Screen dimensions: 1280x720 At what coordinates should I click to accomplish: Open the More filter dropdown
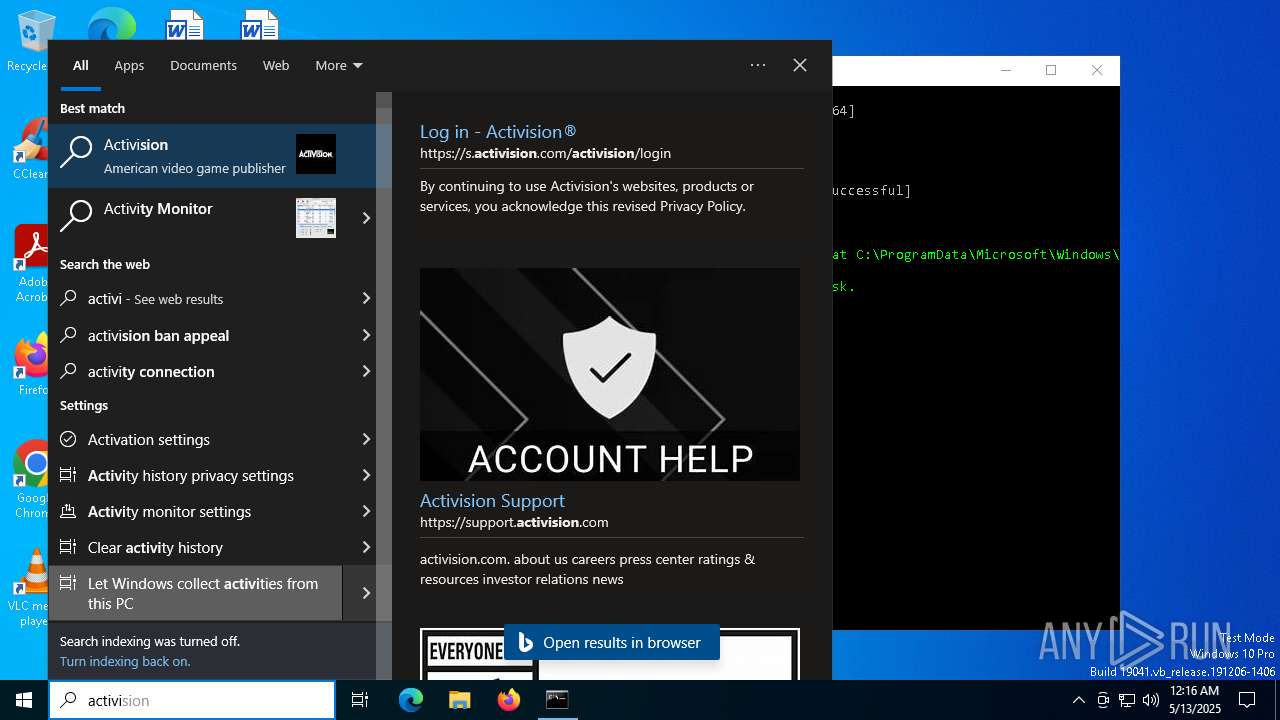(x=339, y=65)
